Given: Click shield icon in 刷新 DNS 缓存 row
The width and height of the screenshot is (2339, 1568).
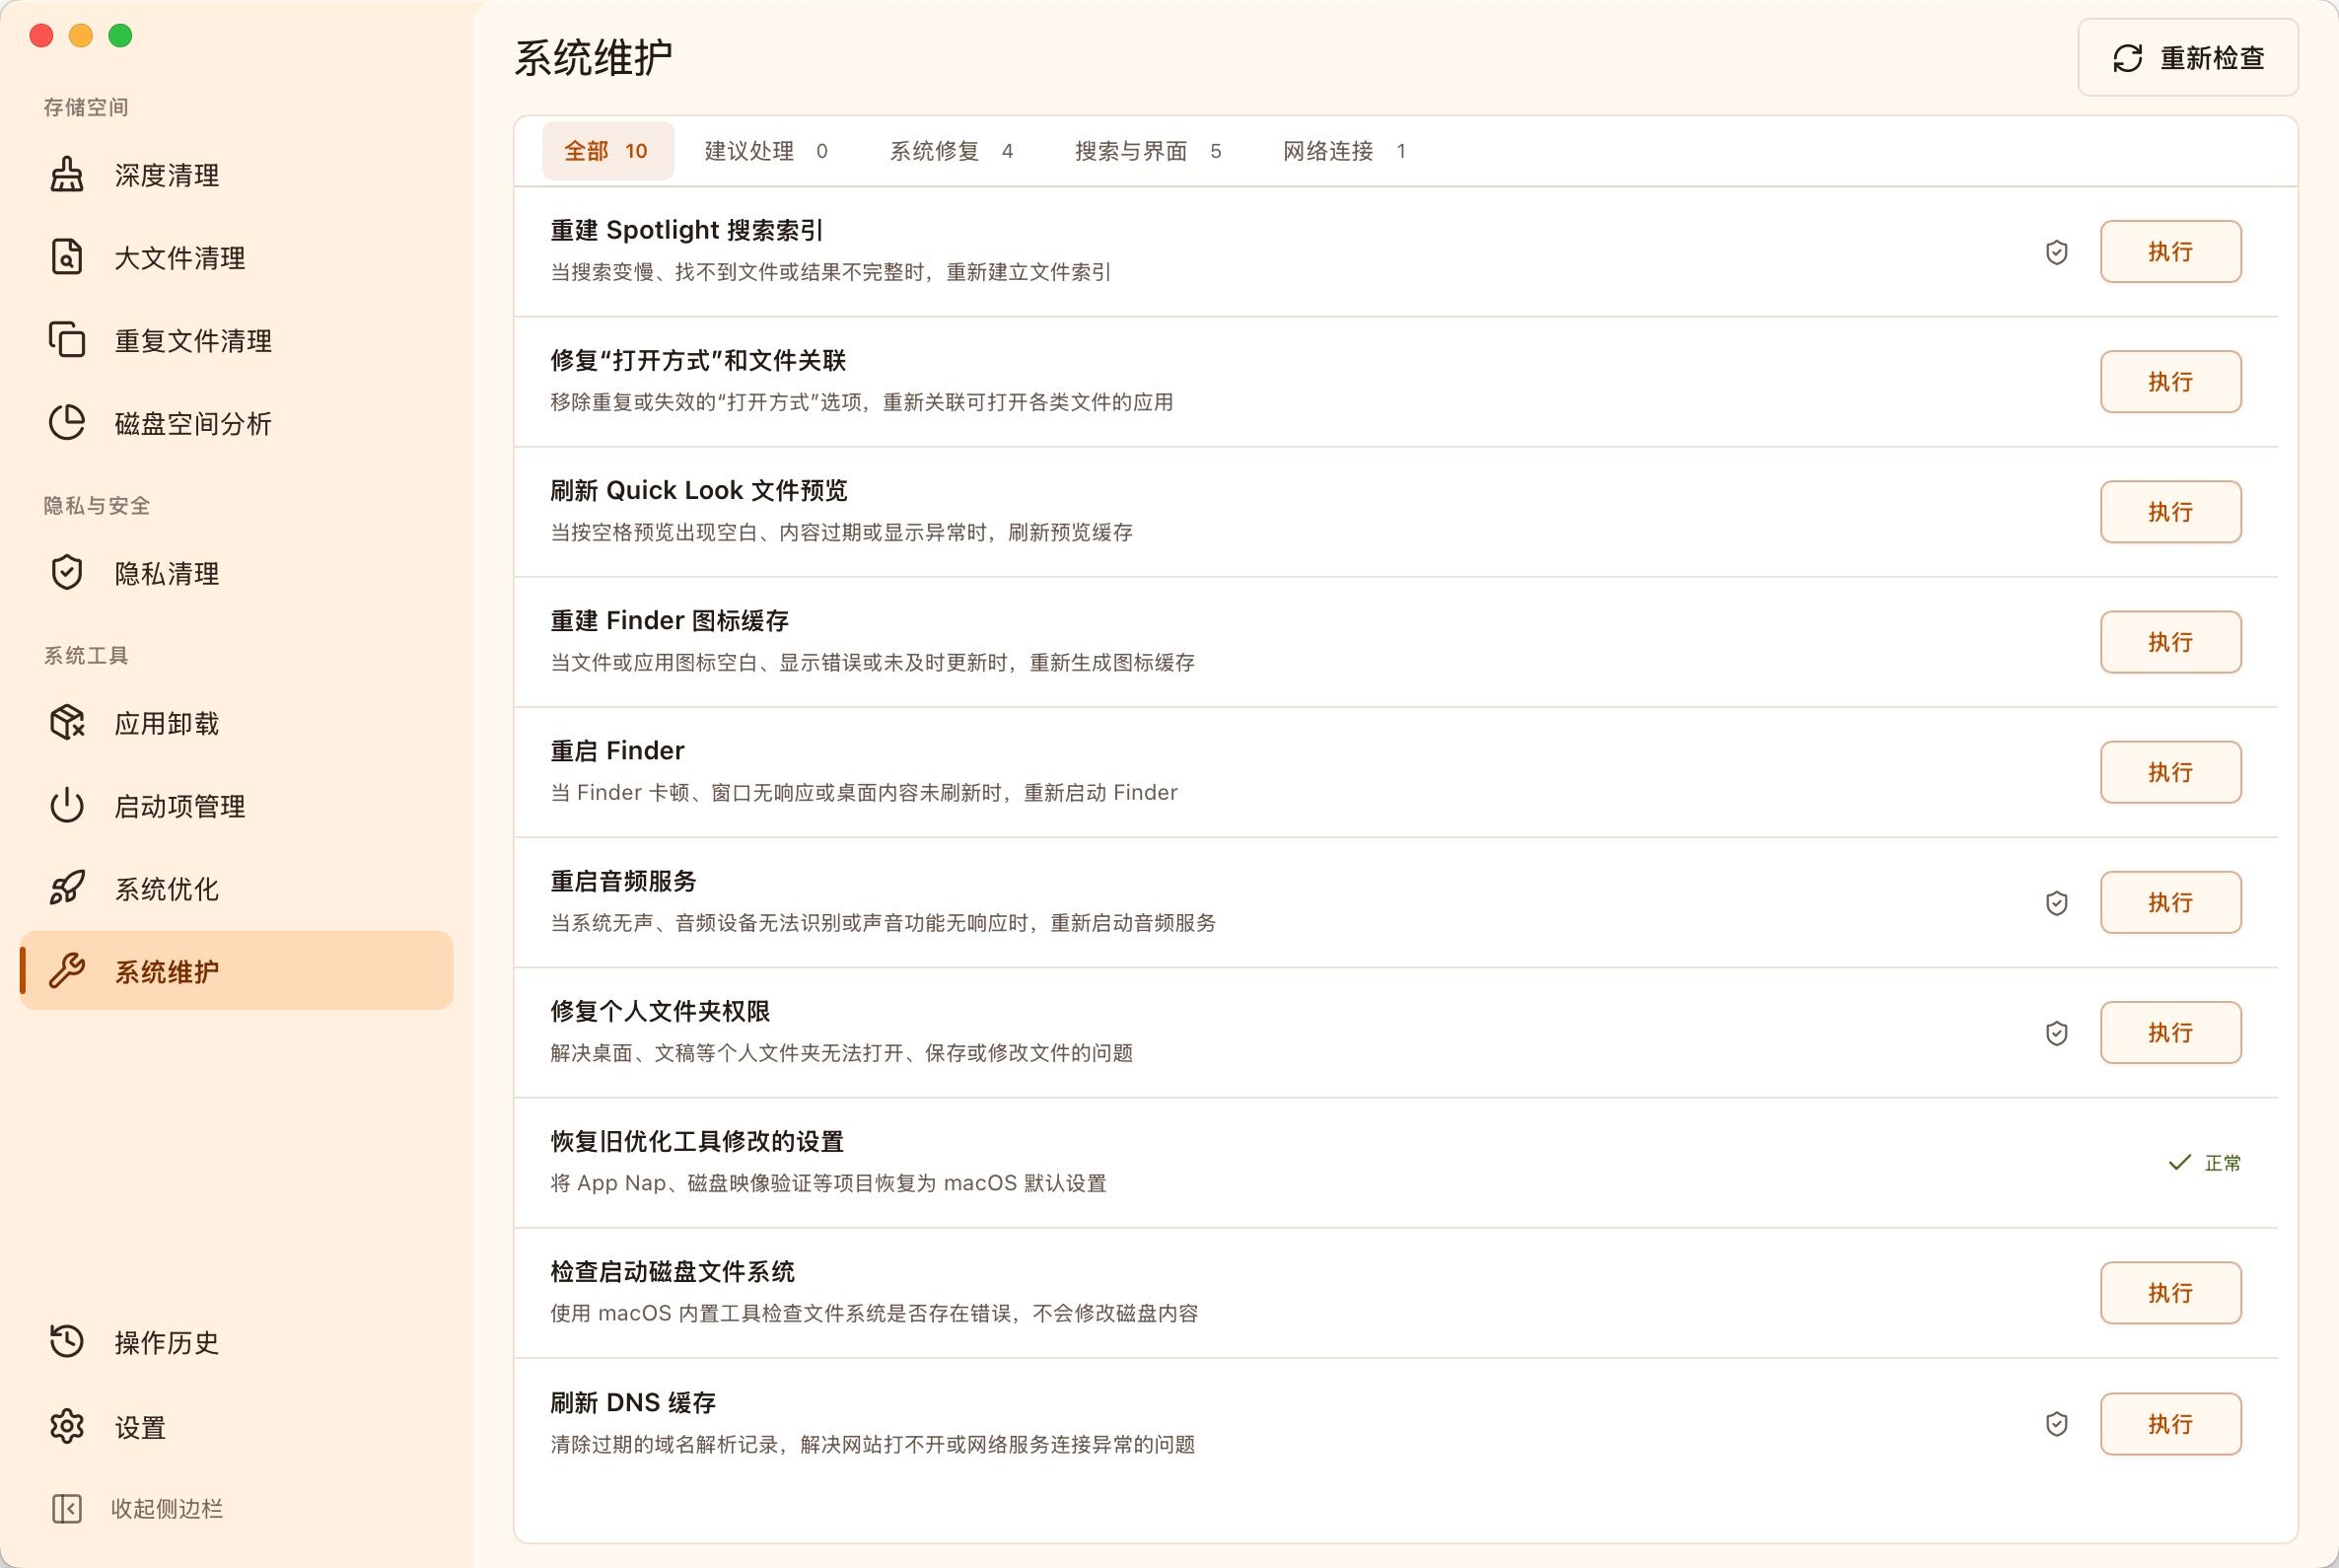Looking at the screenshot, I should (x=2056, y=1424).
